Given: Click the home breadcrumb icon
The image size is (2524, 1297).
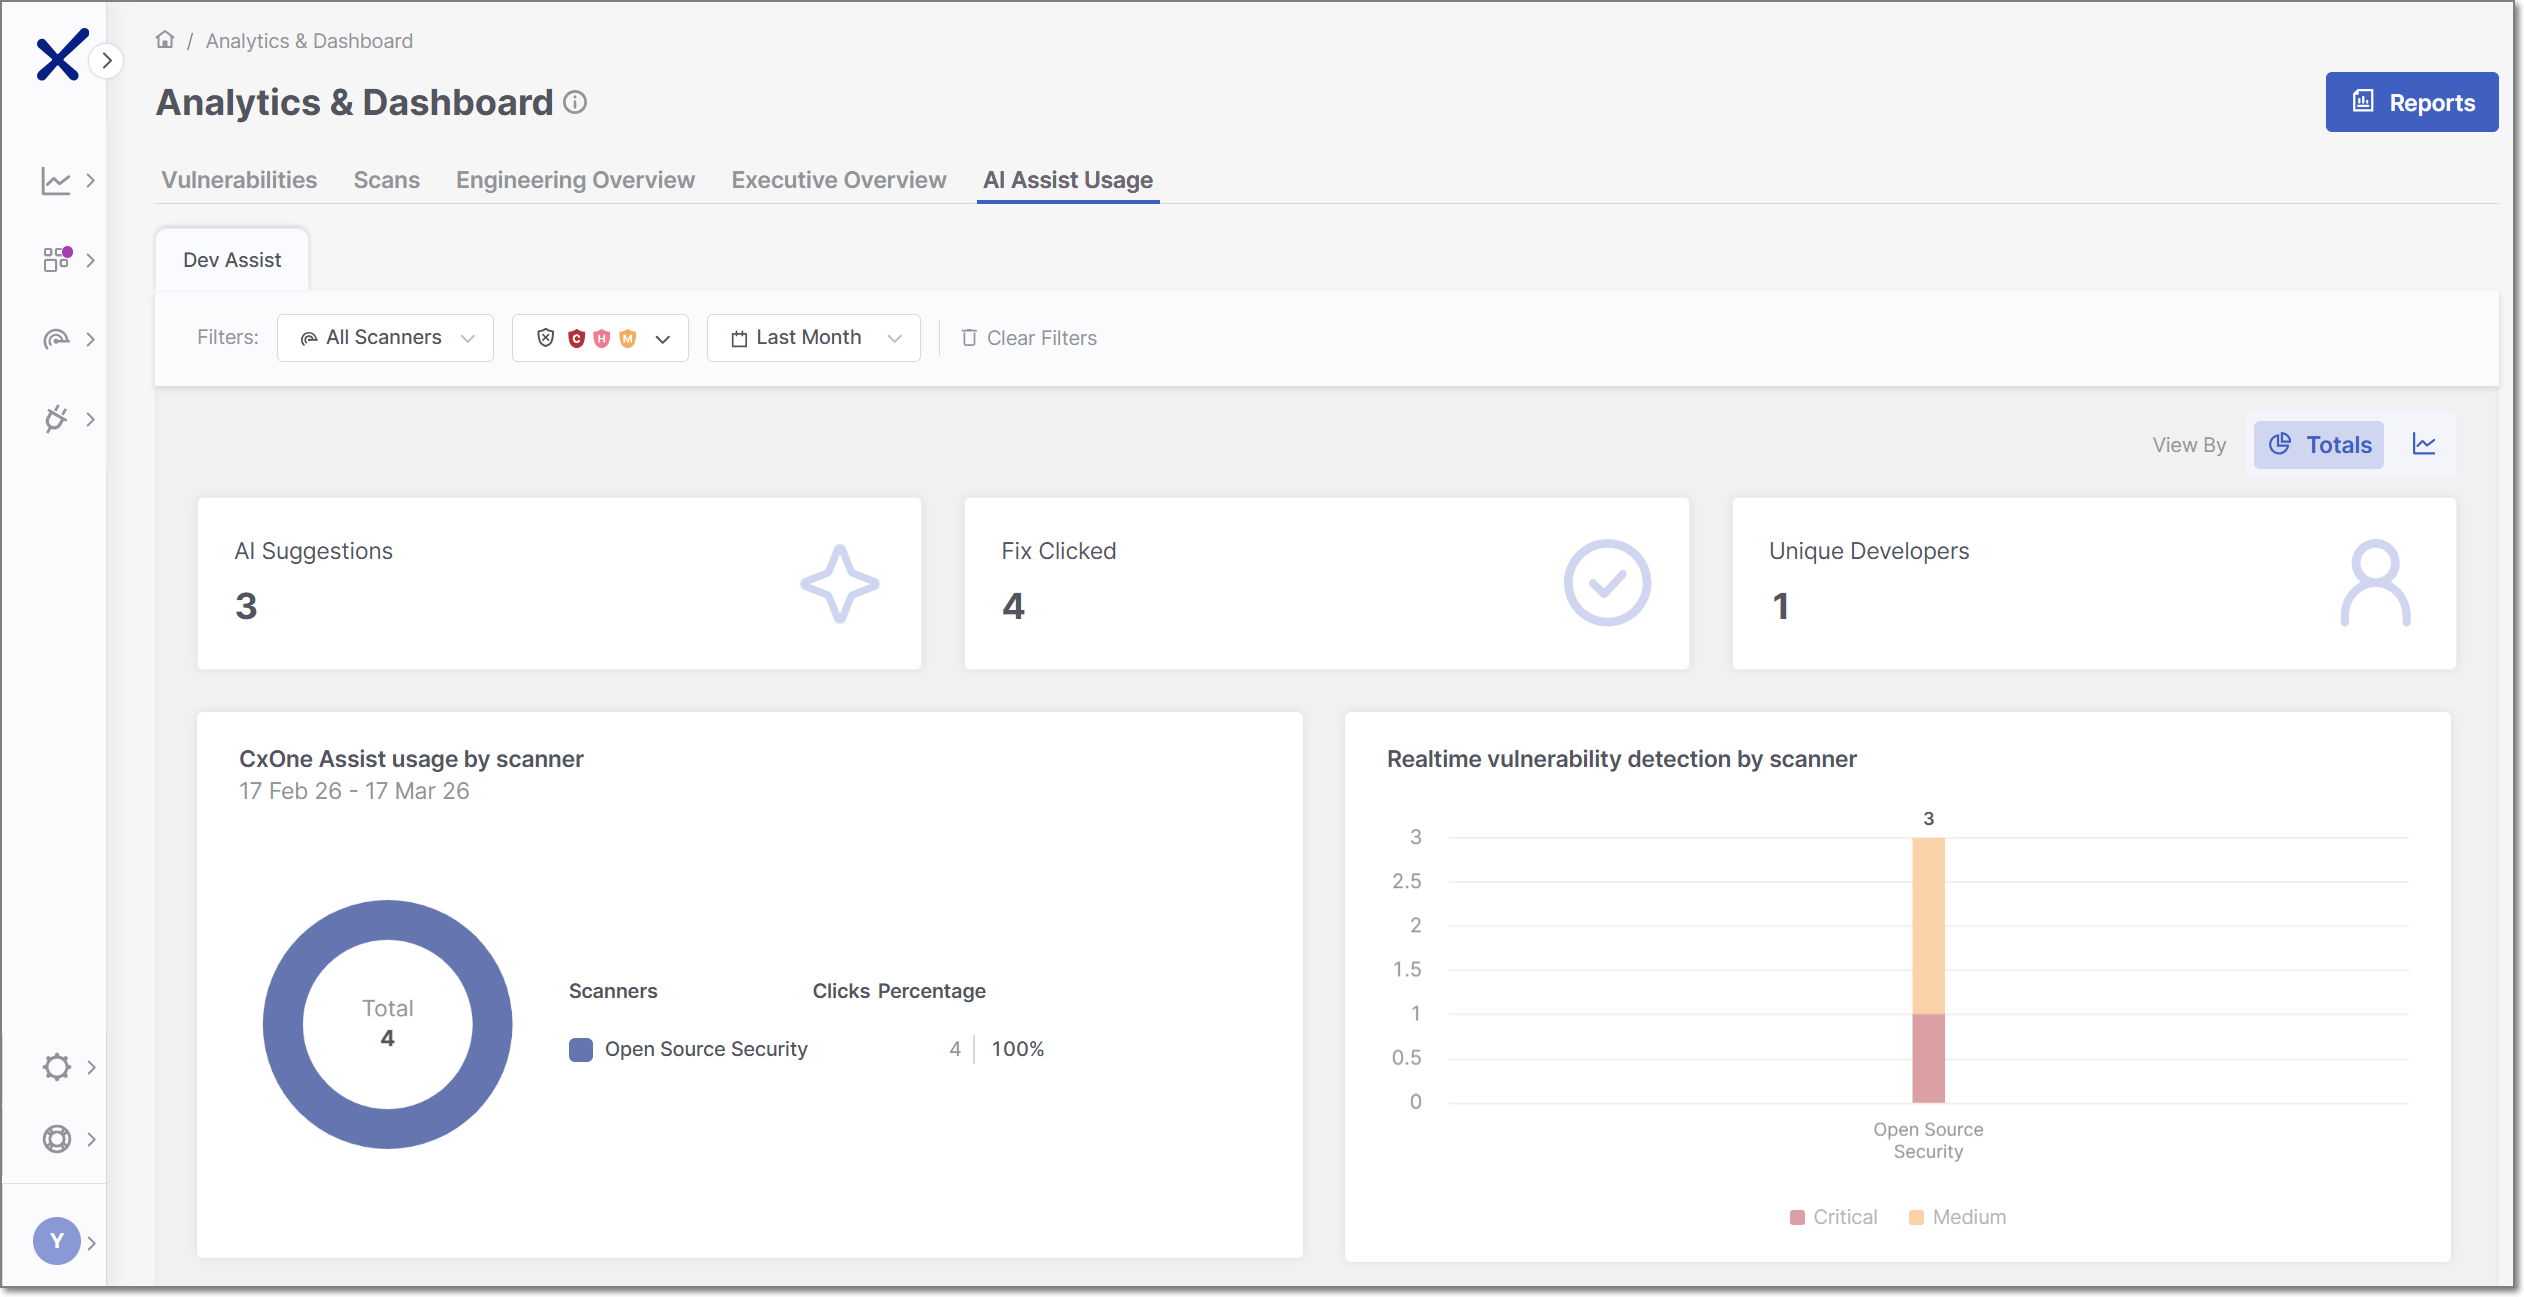Looking at the screenshot, I should [165, 40].
